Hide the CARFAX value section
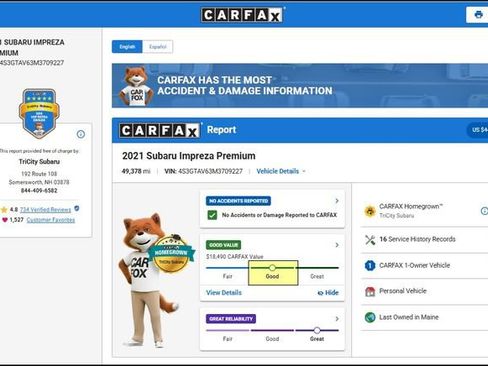The width and height of the screenshot is (488, 366). tap(328, 293)
